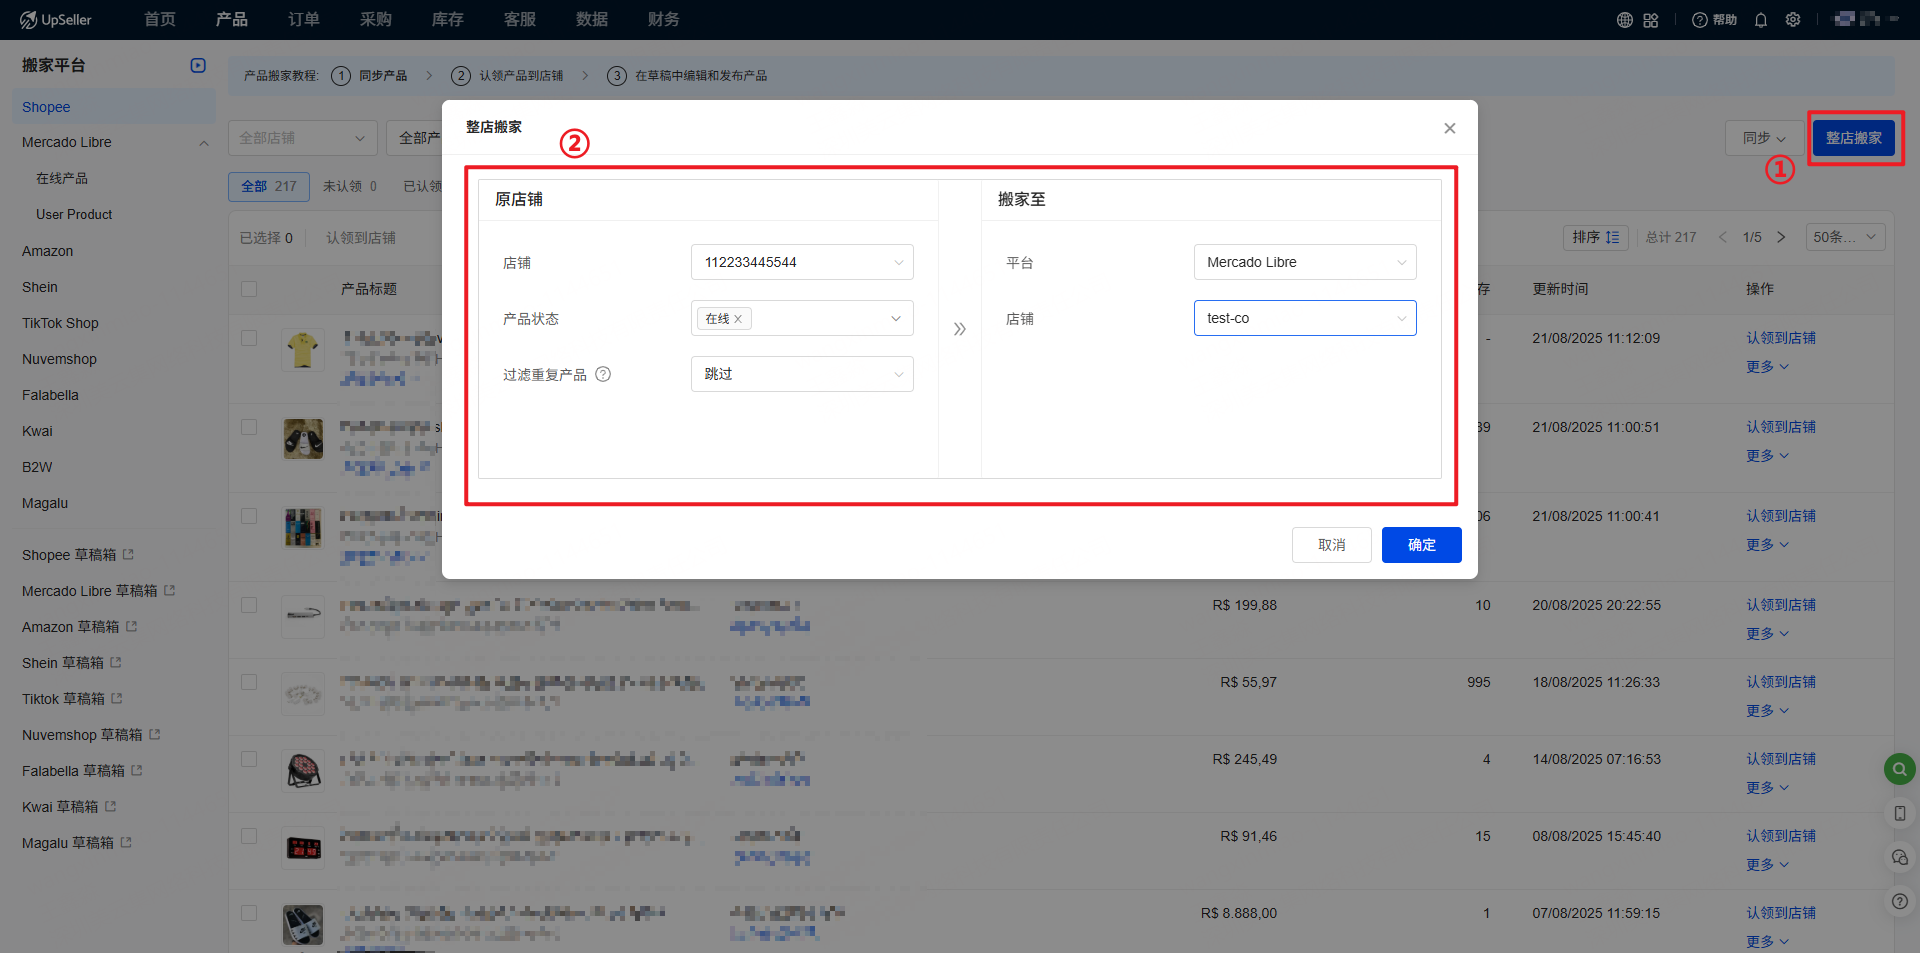Click the 整店搬家 button
1920x953 pixels.
pos(1854,138)
